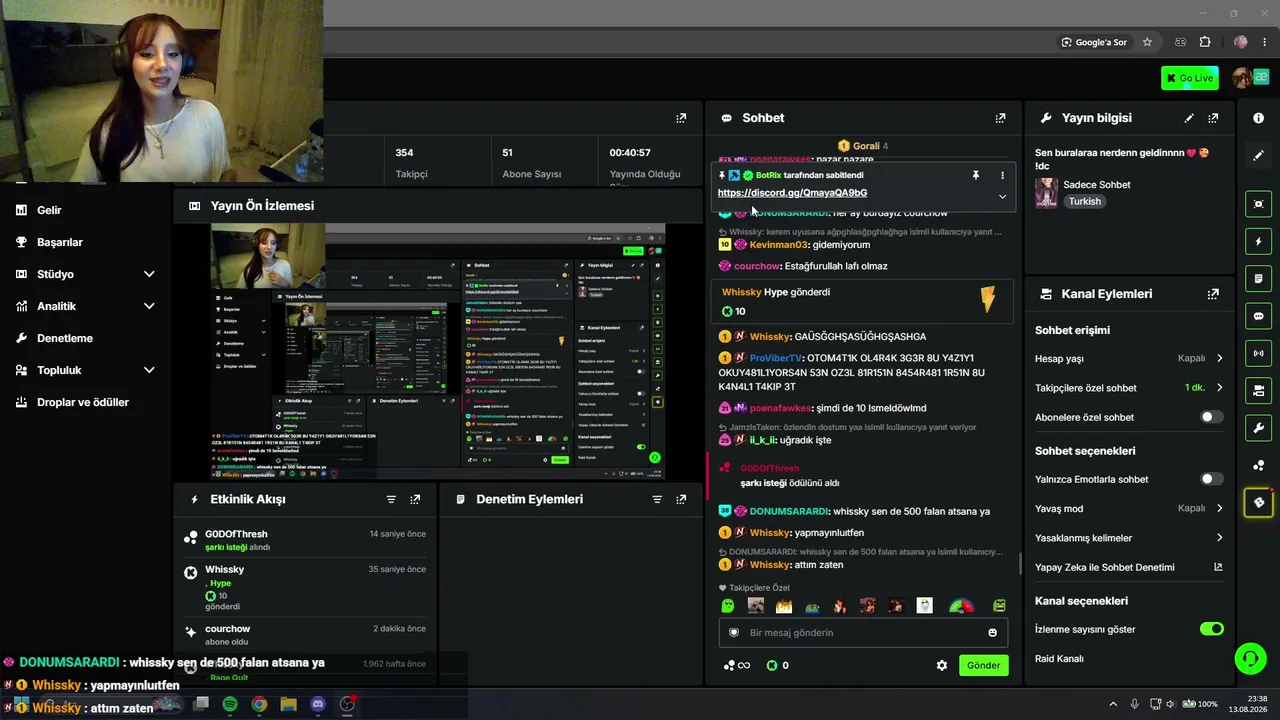Viewport: 1280px width, 720px height.
Task: Pop out the Sohbet chat panel
Action: pyautogui.click(x=1000, y=118)
